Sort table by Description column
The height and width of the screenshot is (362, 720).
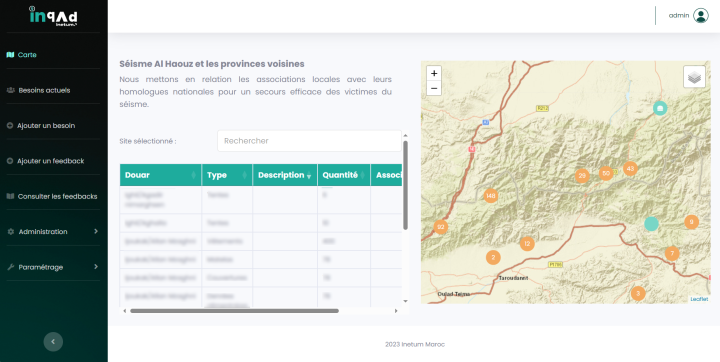(x=285, y=175)
